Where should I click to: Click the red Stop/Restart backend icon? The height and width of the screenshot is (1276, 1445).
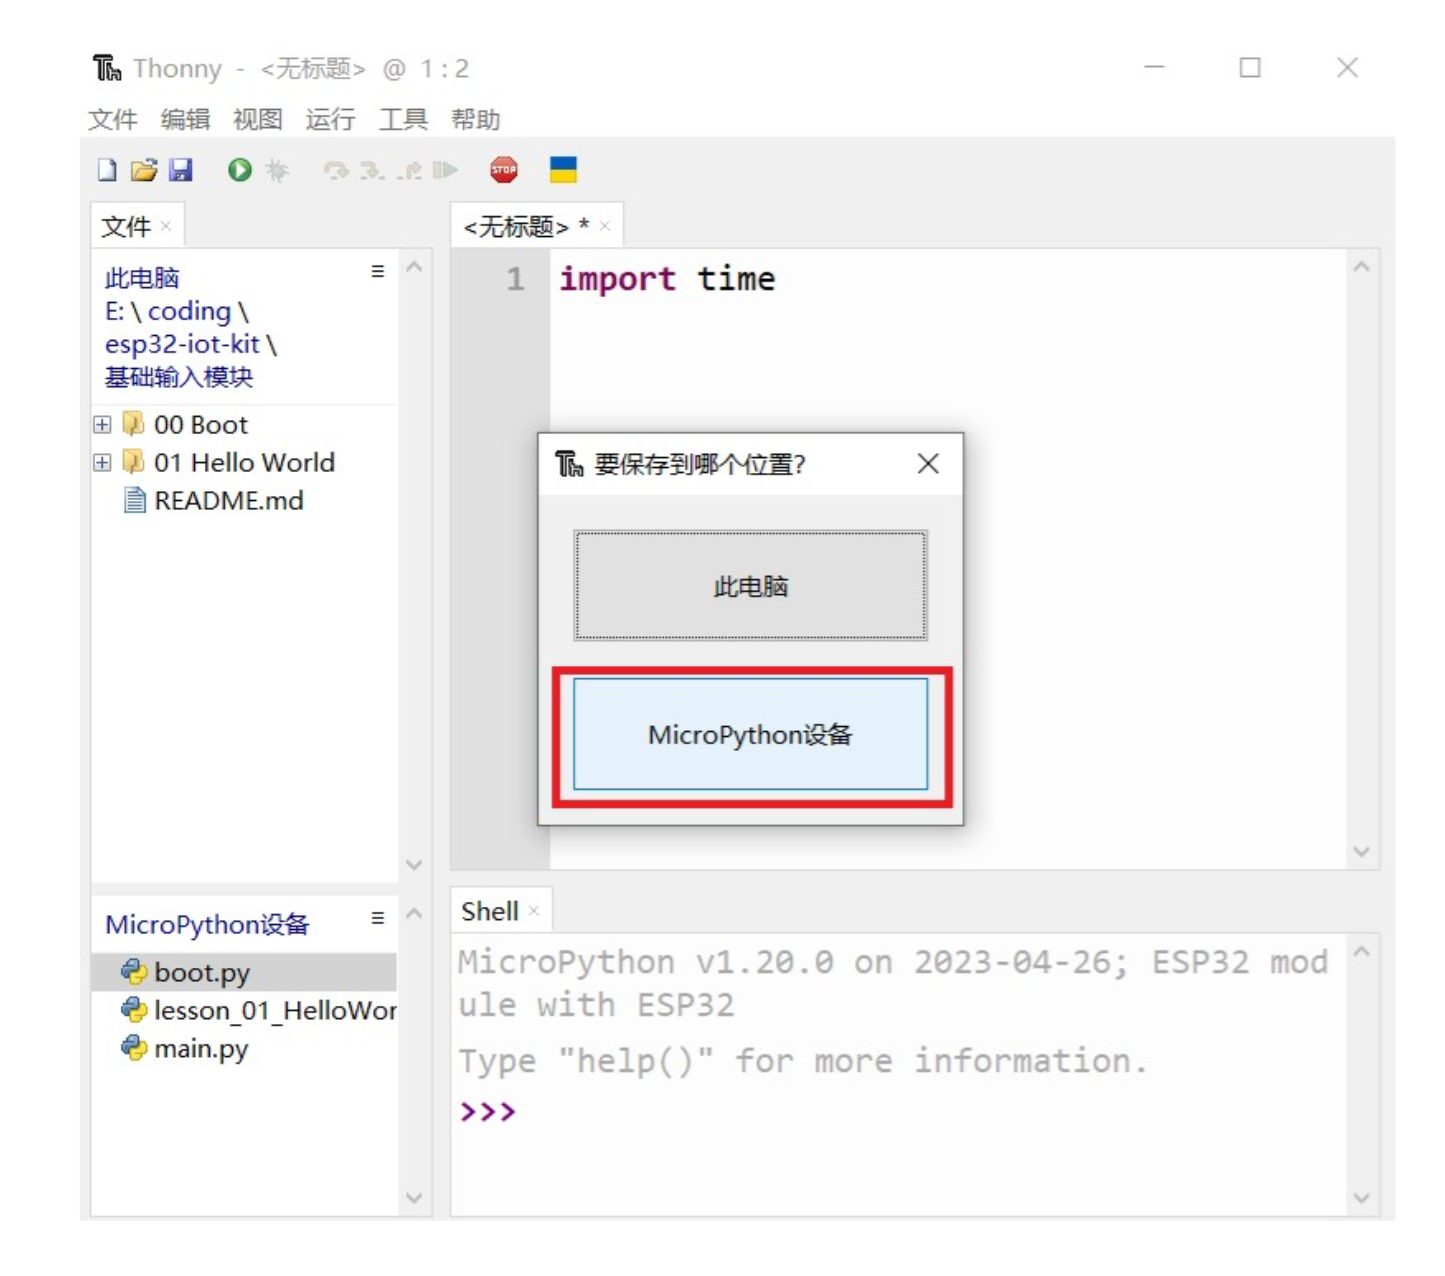[505, 170]
